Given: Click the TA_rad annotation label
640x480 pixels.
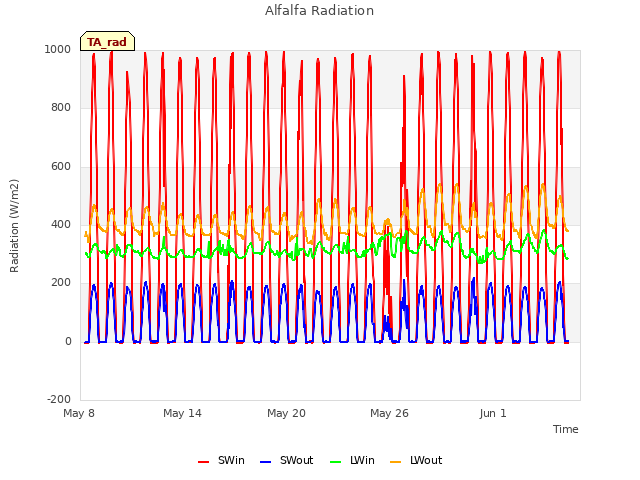Looking at the screenshot, I should point(107,41).
